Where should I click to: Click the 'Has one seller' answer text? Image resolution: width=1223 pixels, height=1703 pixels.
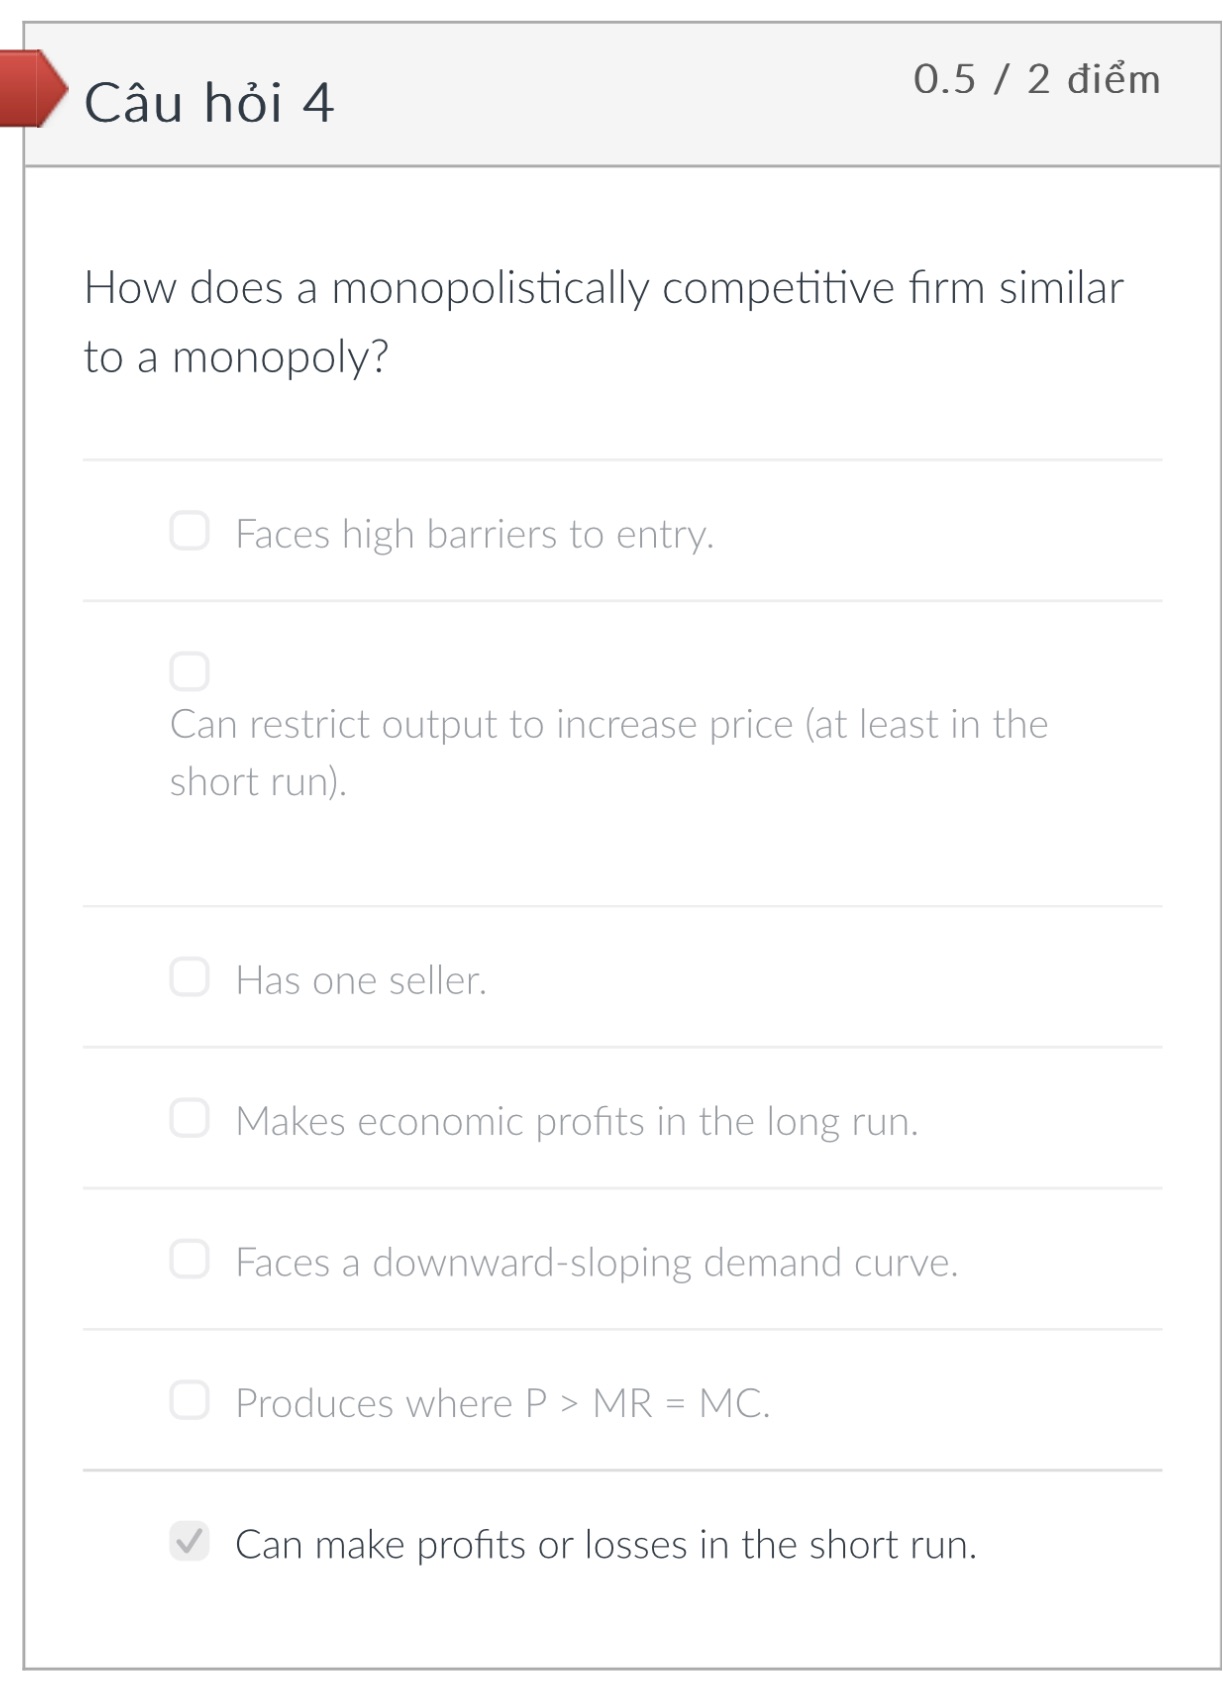click(362, 980)
